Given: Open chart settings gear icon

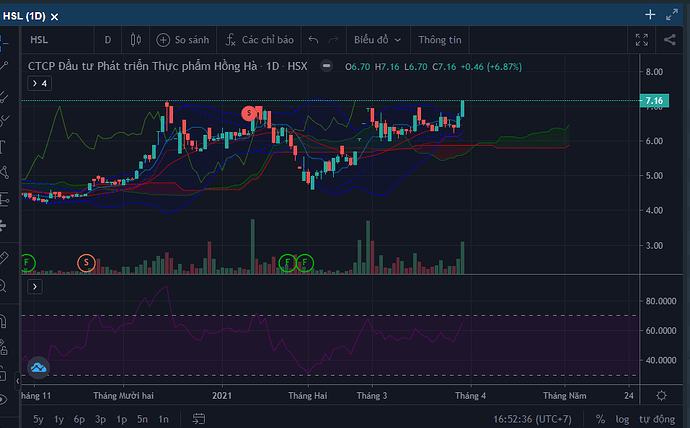Looking at the screenshot, I should tap(661, 395).
